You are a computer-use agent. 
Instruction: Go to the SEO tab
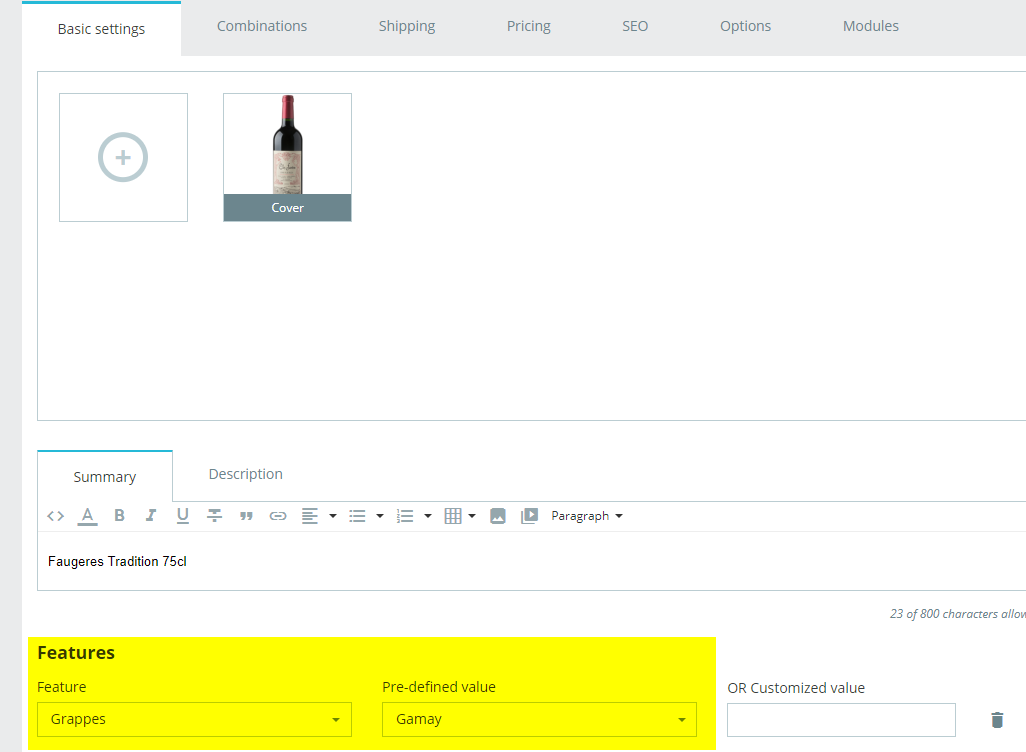pos(635,26)
